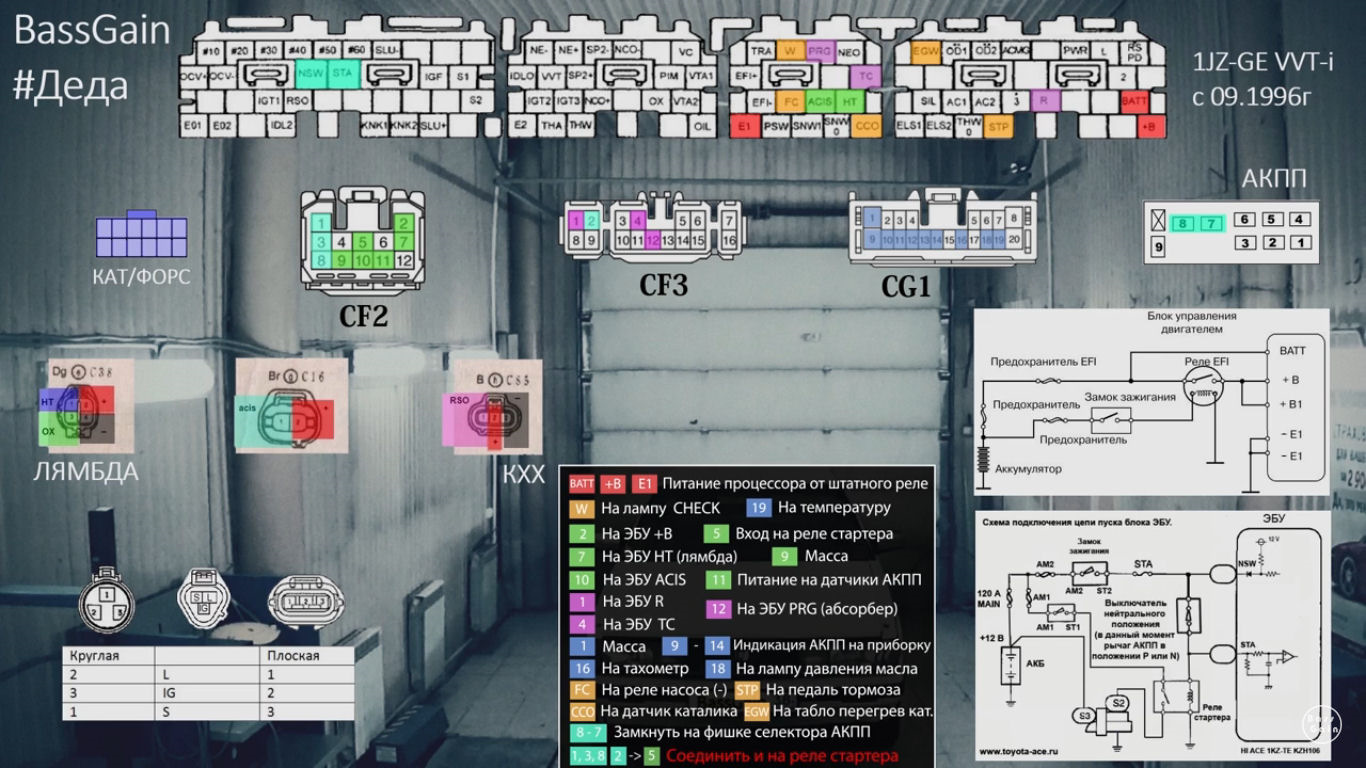Select the "Плоская" table header
The image size is (1366, 768).
[x=293, y=656]
